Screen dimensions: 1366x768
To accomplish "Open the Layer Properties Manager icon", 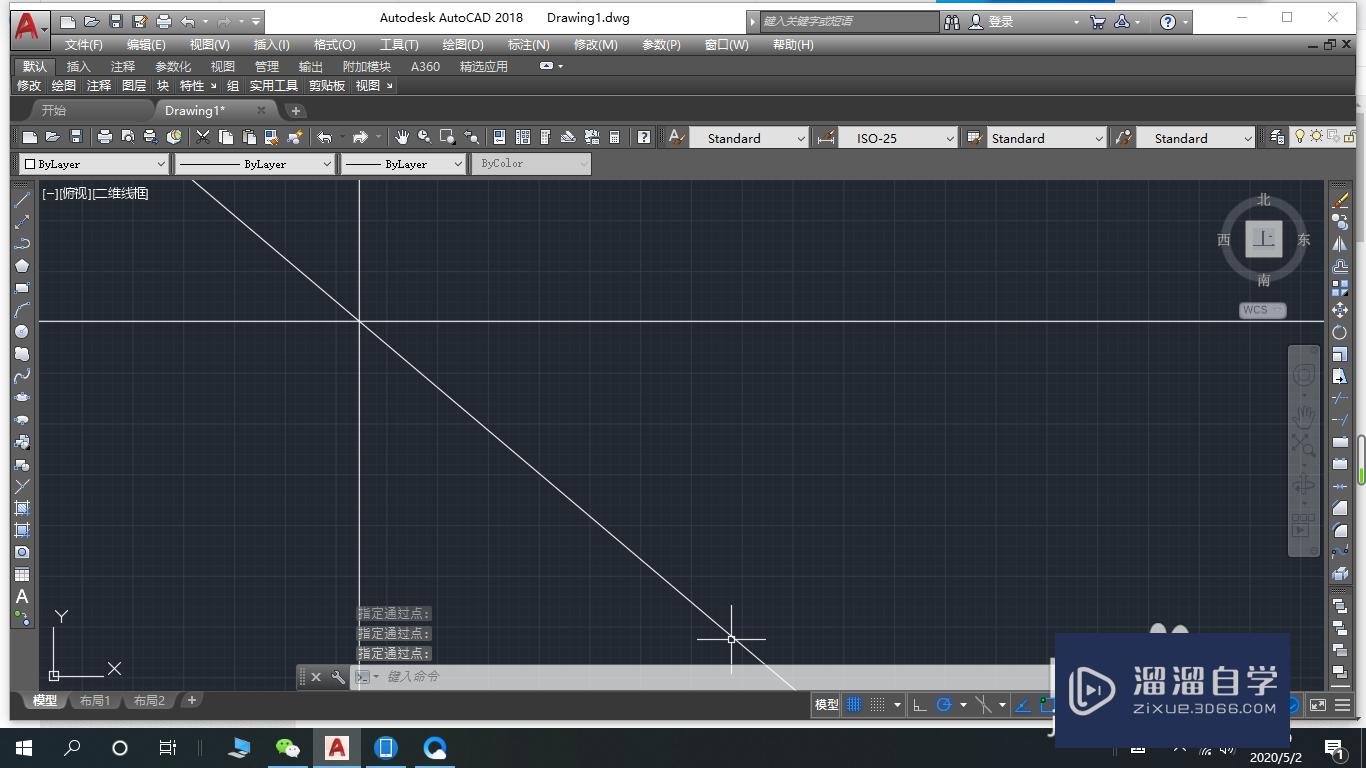I will click(x=1277, y=137).
